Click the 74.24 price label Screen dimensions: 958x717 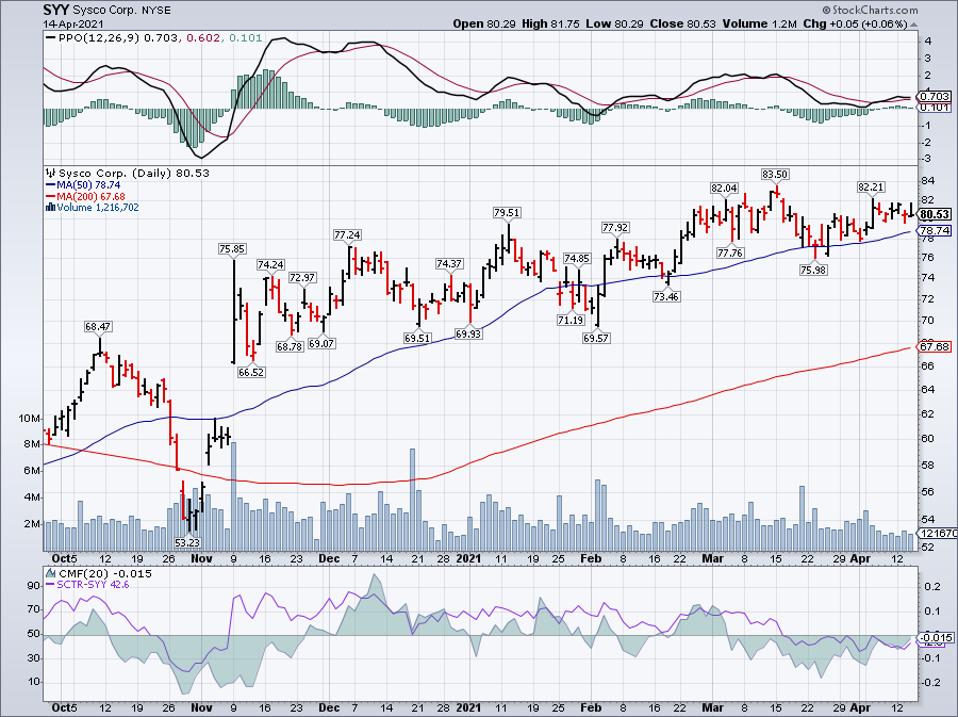271,264
